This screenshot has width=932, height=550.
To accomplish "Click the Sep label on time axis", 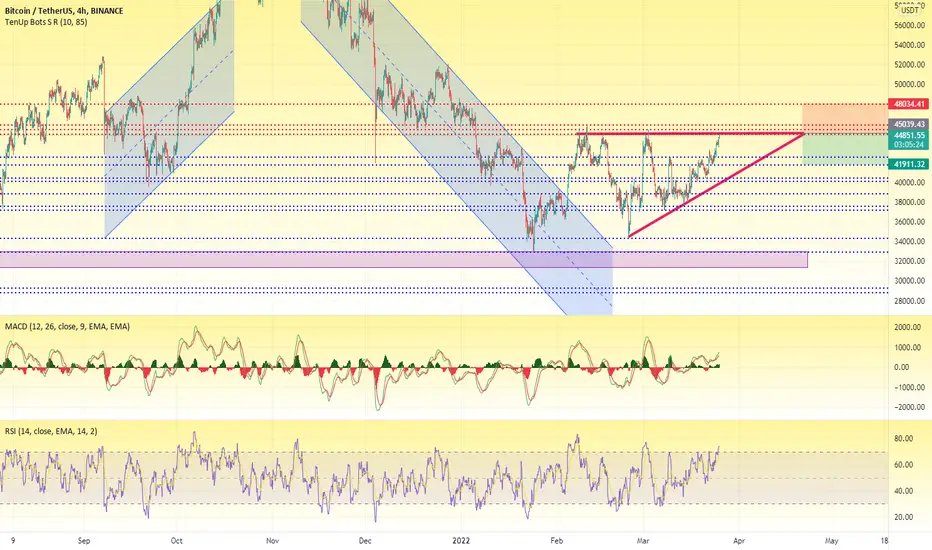I will (84, 540).
